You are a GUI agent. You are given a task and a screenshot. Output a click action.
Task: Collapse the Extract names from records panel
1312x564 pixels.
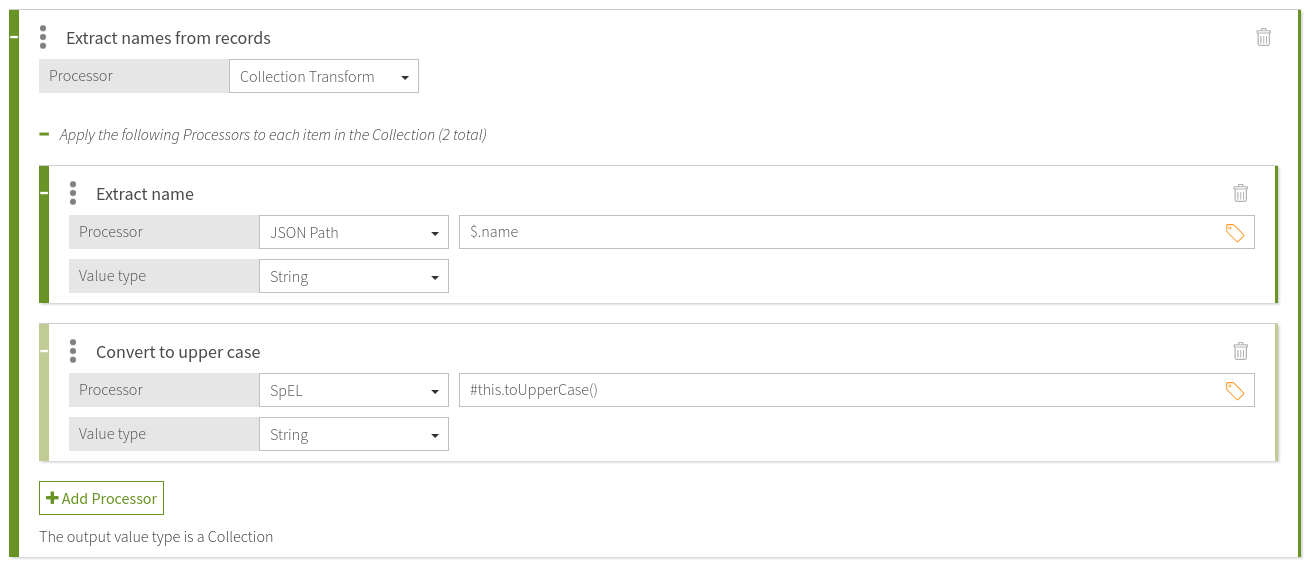[14, 37]
